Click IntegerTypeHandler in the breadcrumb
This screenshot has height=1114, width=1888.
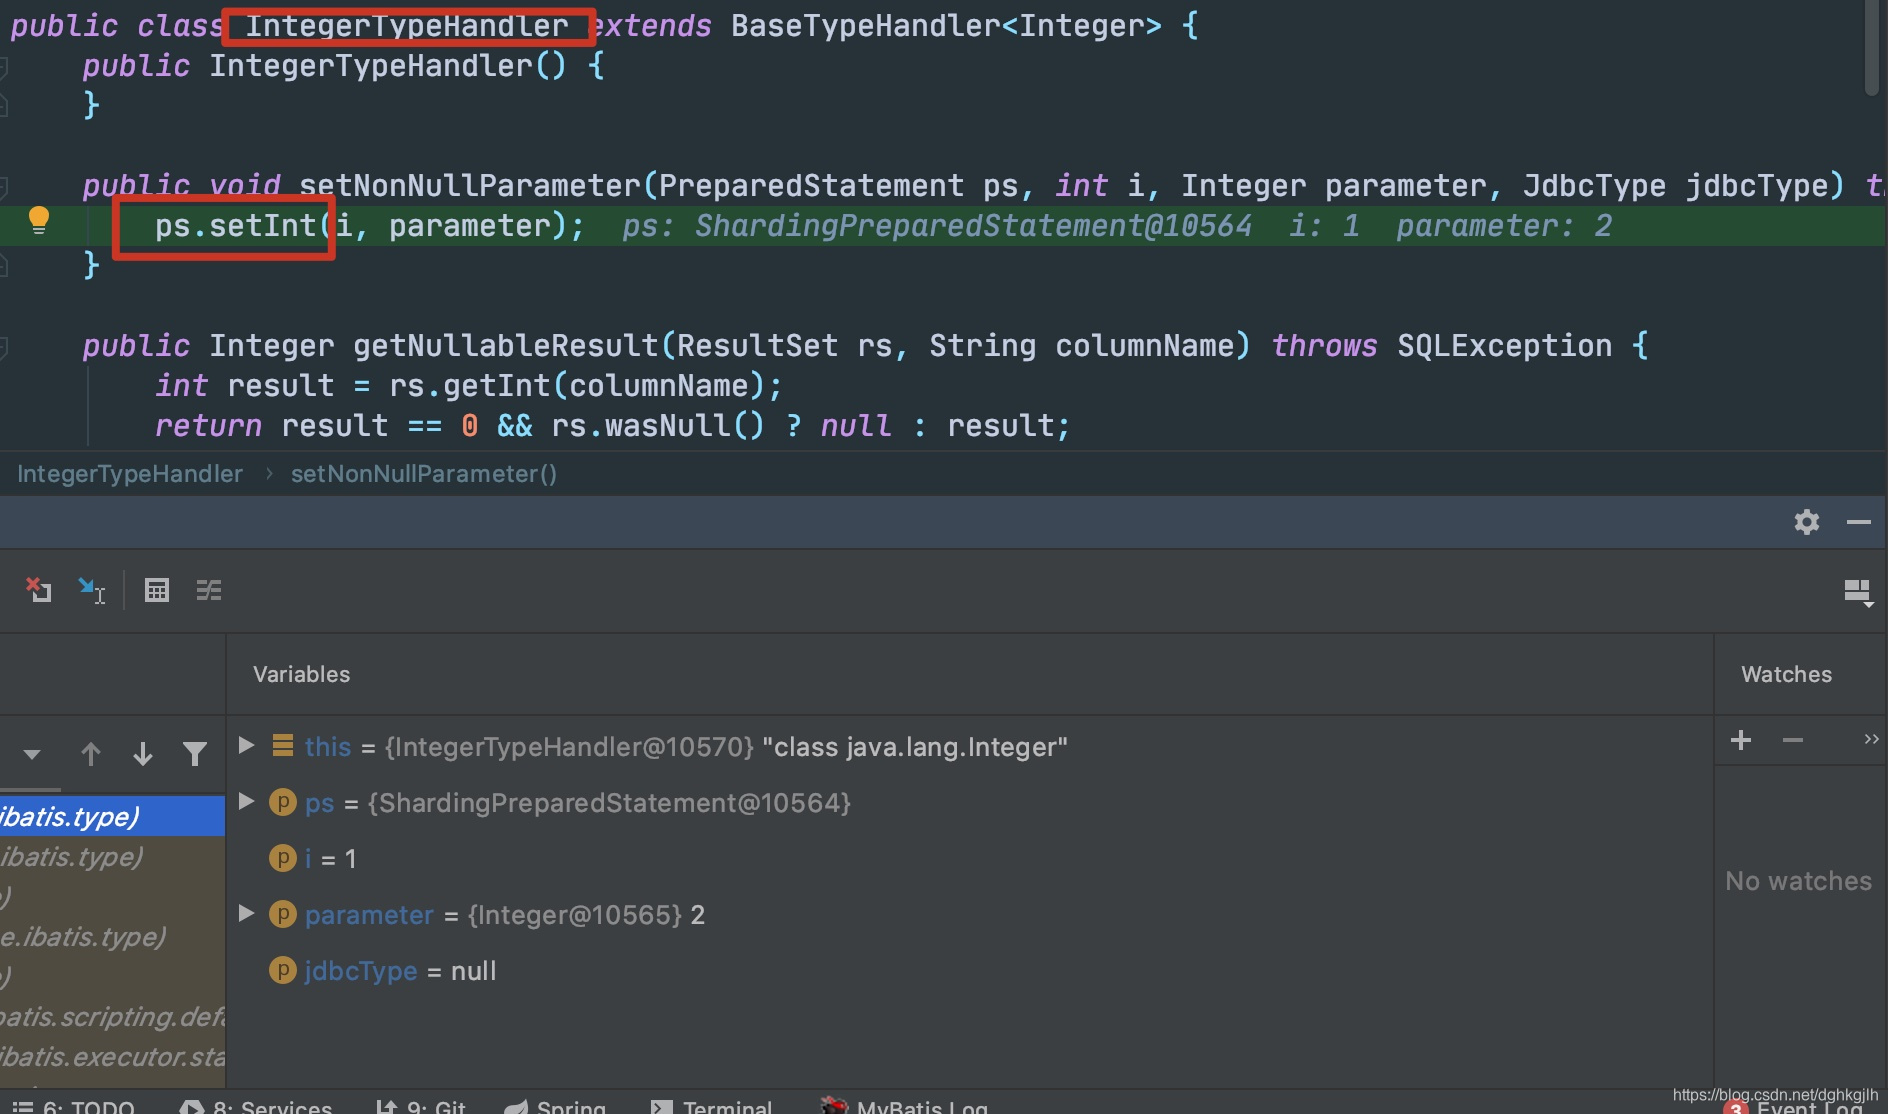130,474
